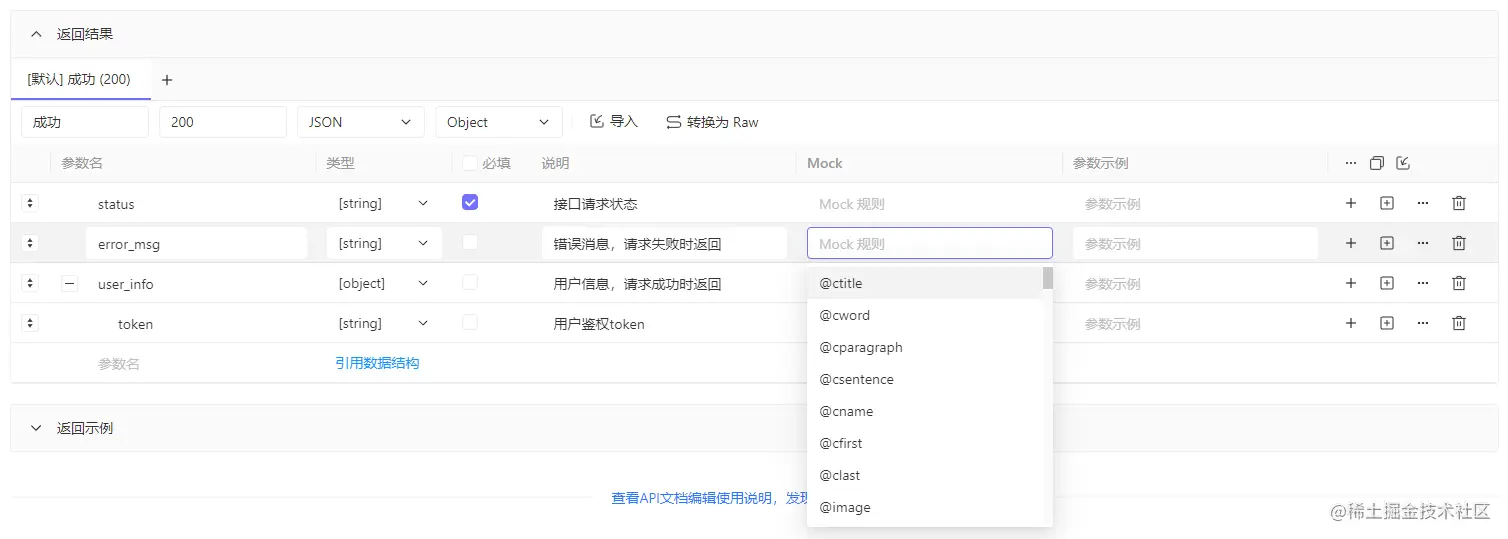Image resolution: width=1508 pixels, height=539 pixels.
Task: Click the response name field 成功
Action: coord(84,122)
